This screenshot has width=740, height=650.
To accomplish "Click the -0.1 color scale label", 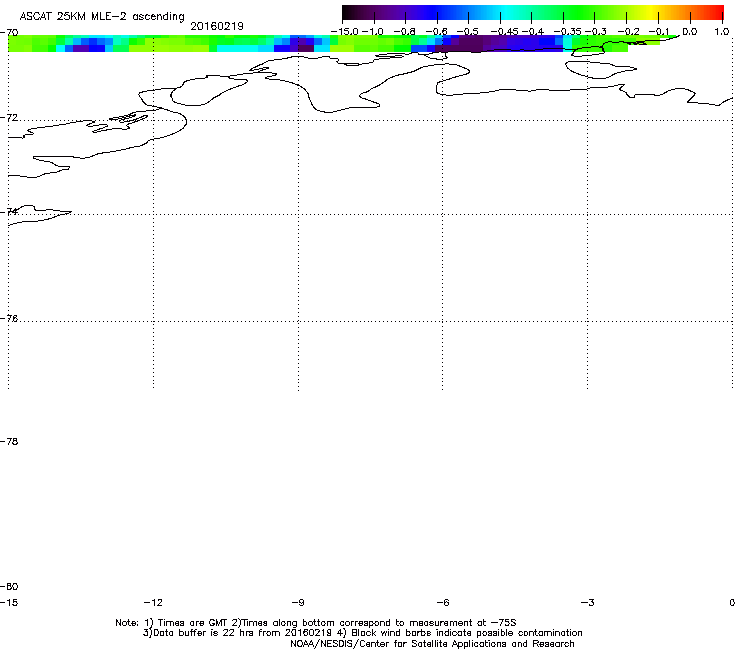I will point(658,32).
